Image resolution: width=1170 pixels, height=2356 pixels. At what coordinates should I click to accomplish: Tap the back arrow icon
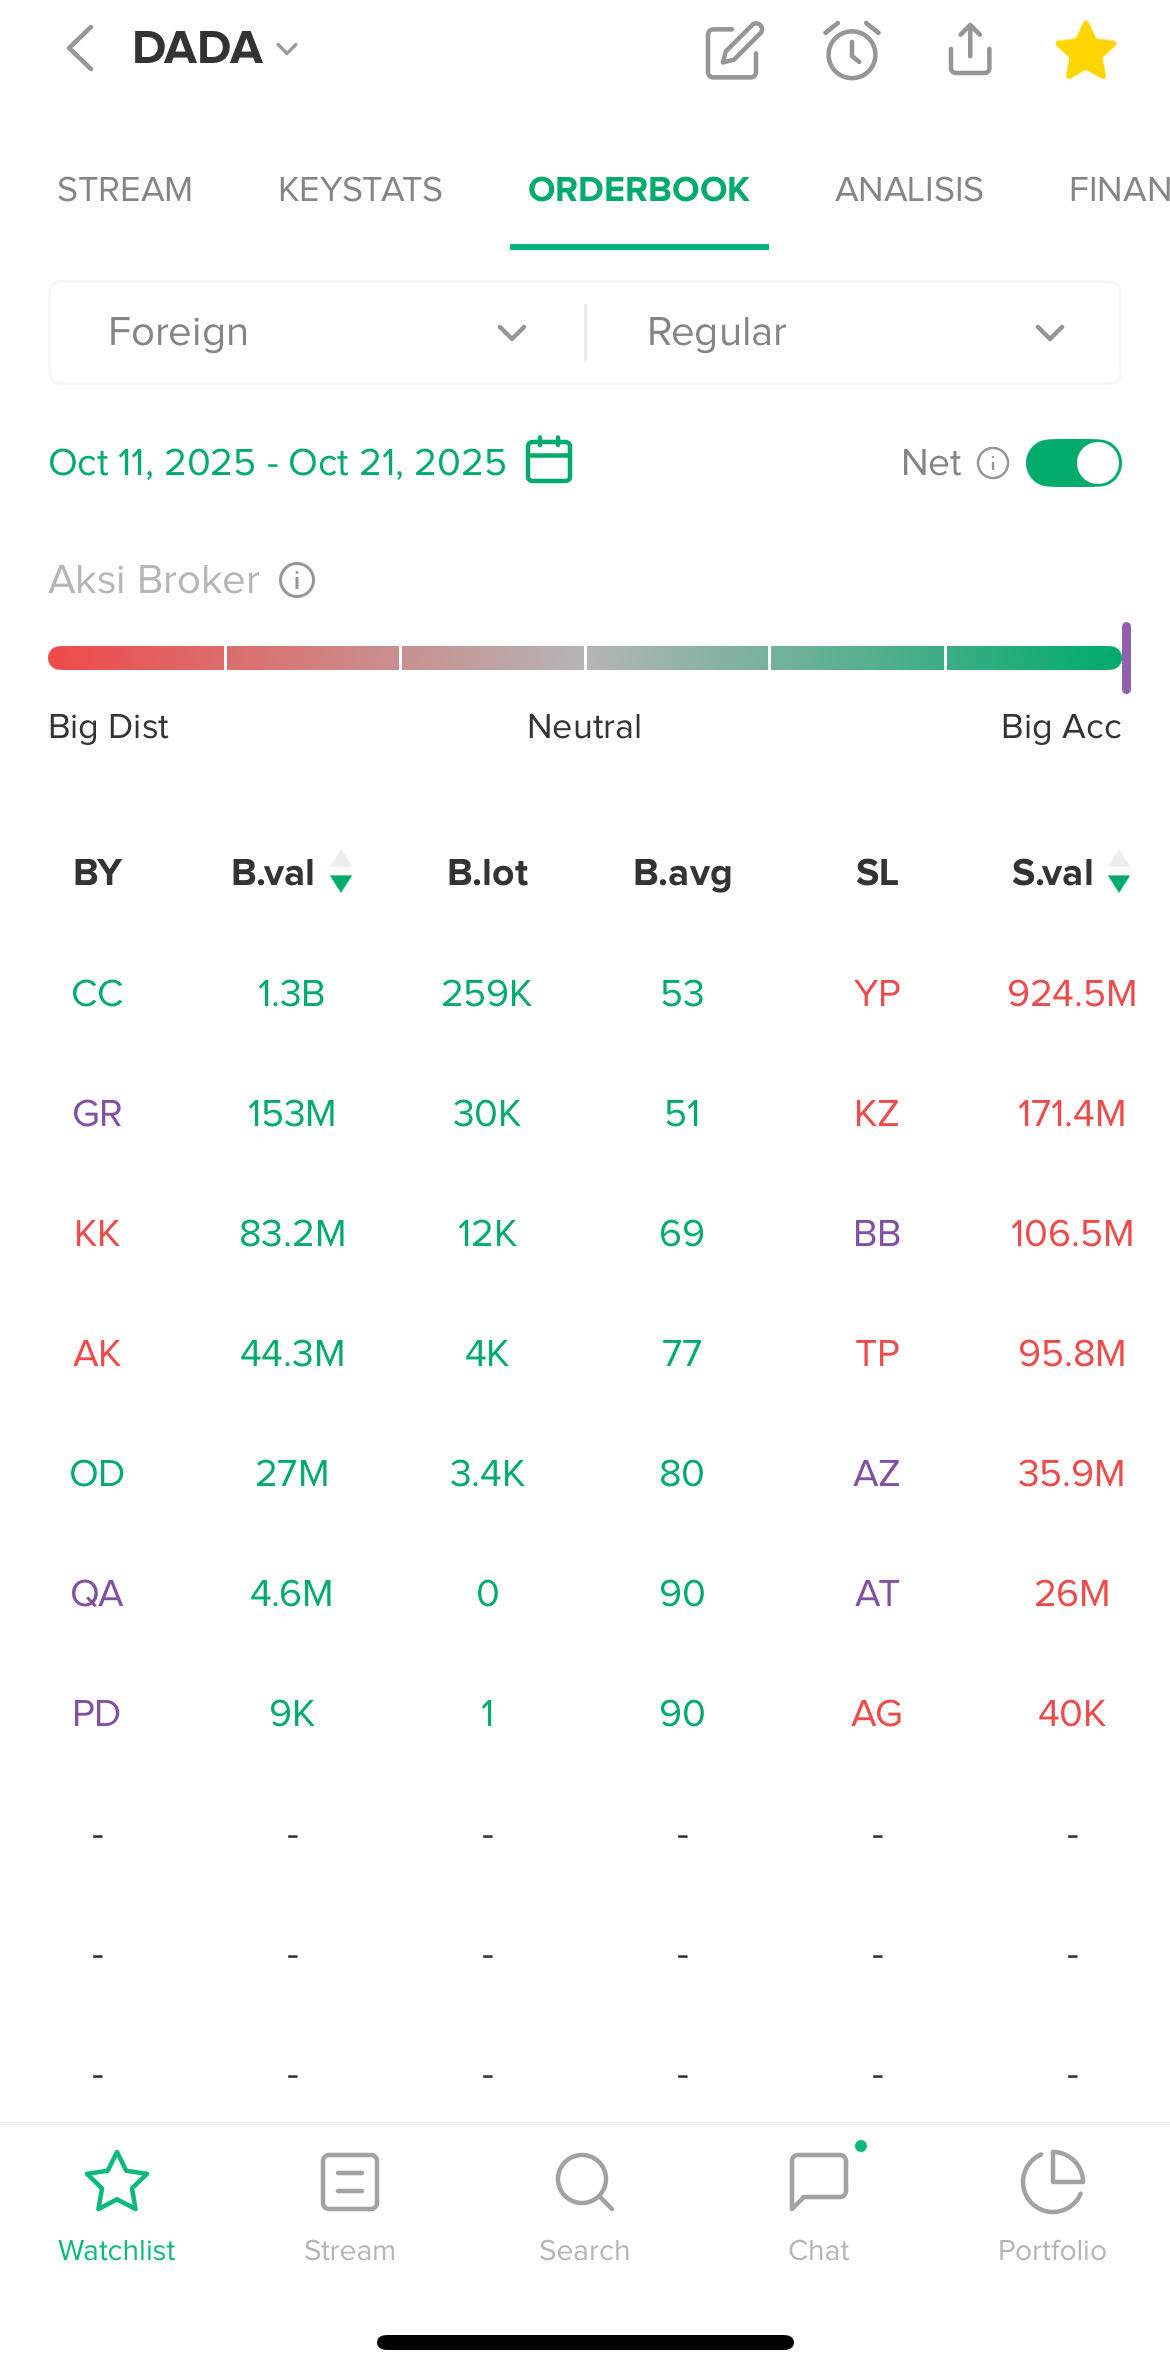pos(80,48)
